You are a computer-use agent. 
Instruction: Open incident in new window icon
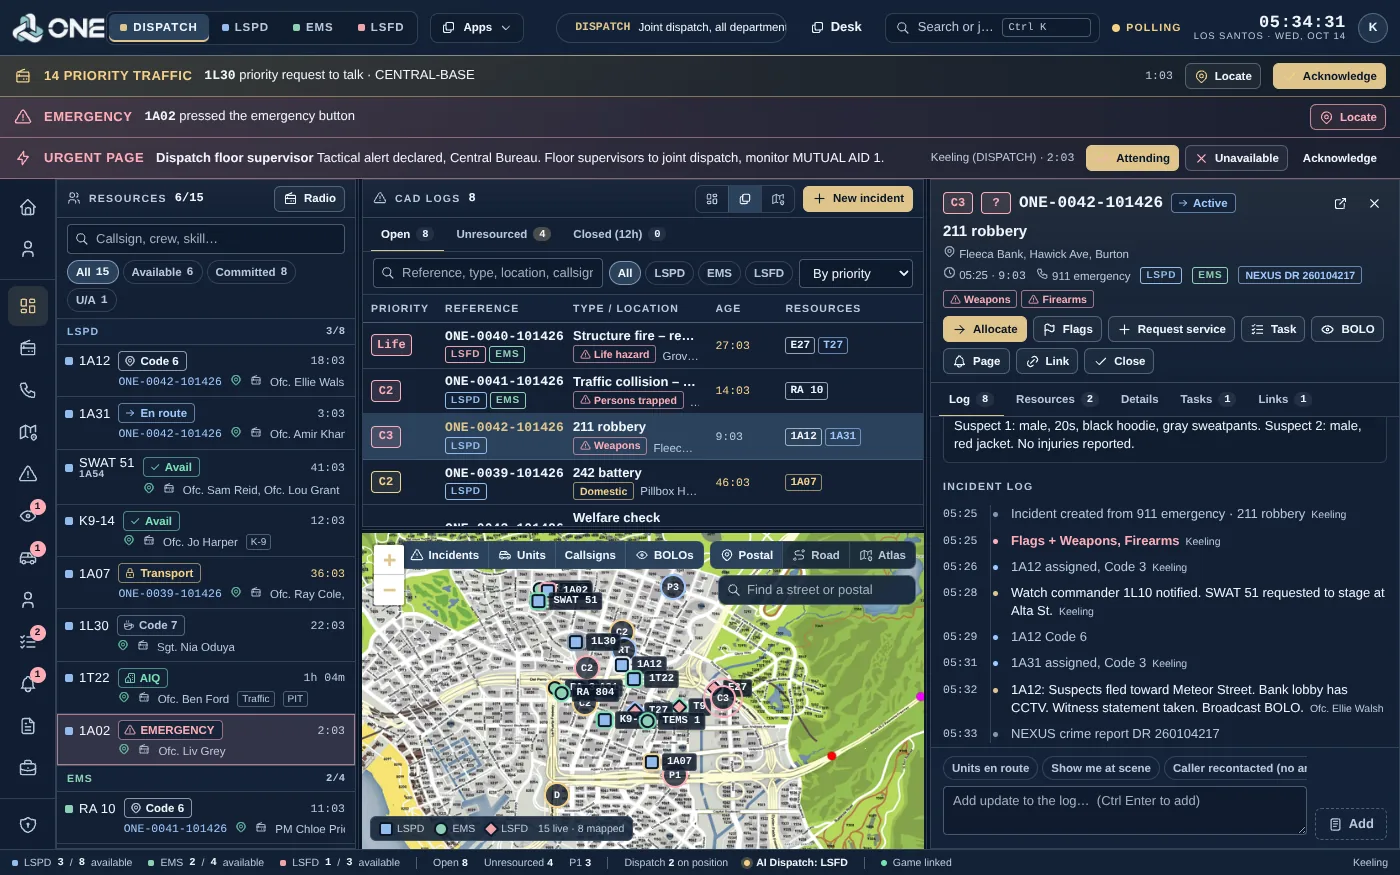click(1340, 203)
